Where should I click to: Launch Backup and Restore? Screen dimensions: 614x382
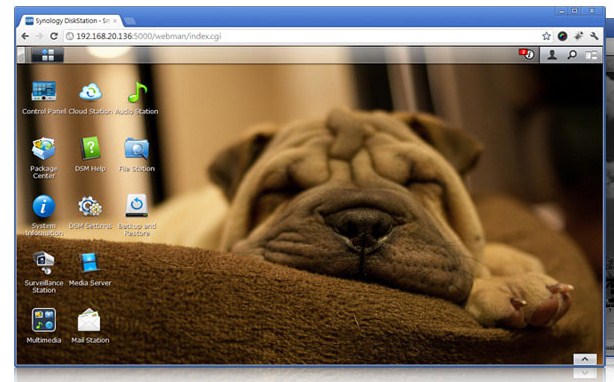click(x=137, y=205)
